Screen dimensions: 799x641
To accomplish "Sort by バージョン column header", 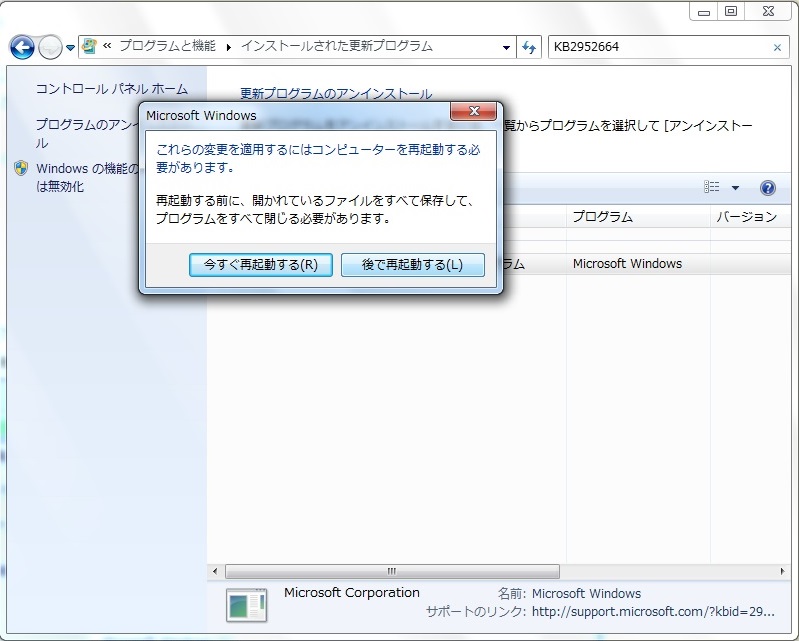I will point(751,217).
